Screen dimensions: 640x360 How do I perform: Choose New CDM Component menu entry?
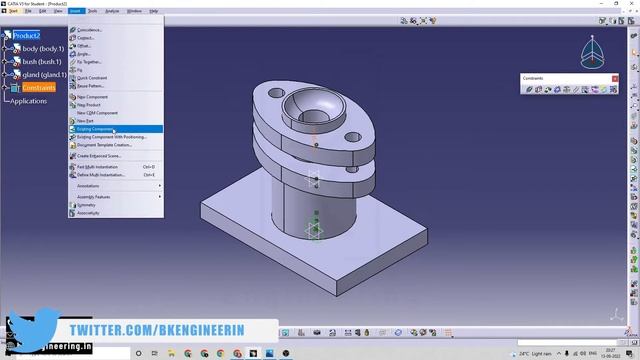point(116,113)
